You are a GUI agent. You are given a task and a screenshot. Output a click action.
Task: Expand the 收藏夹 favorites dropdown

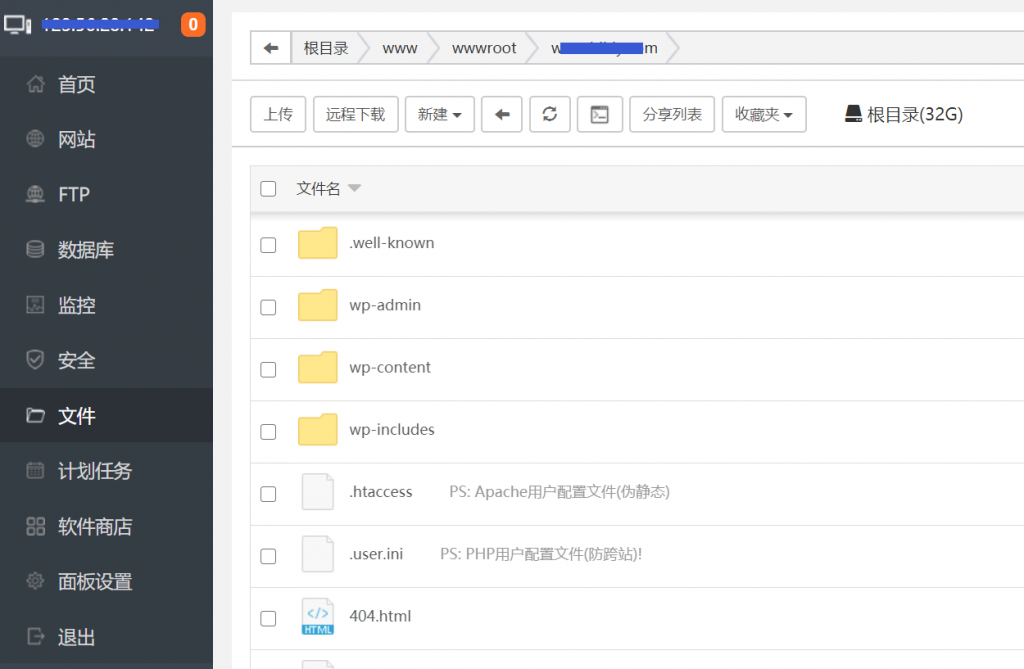tap(764, 114)
